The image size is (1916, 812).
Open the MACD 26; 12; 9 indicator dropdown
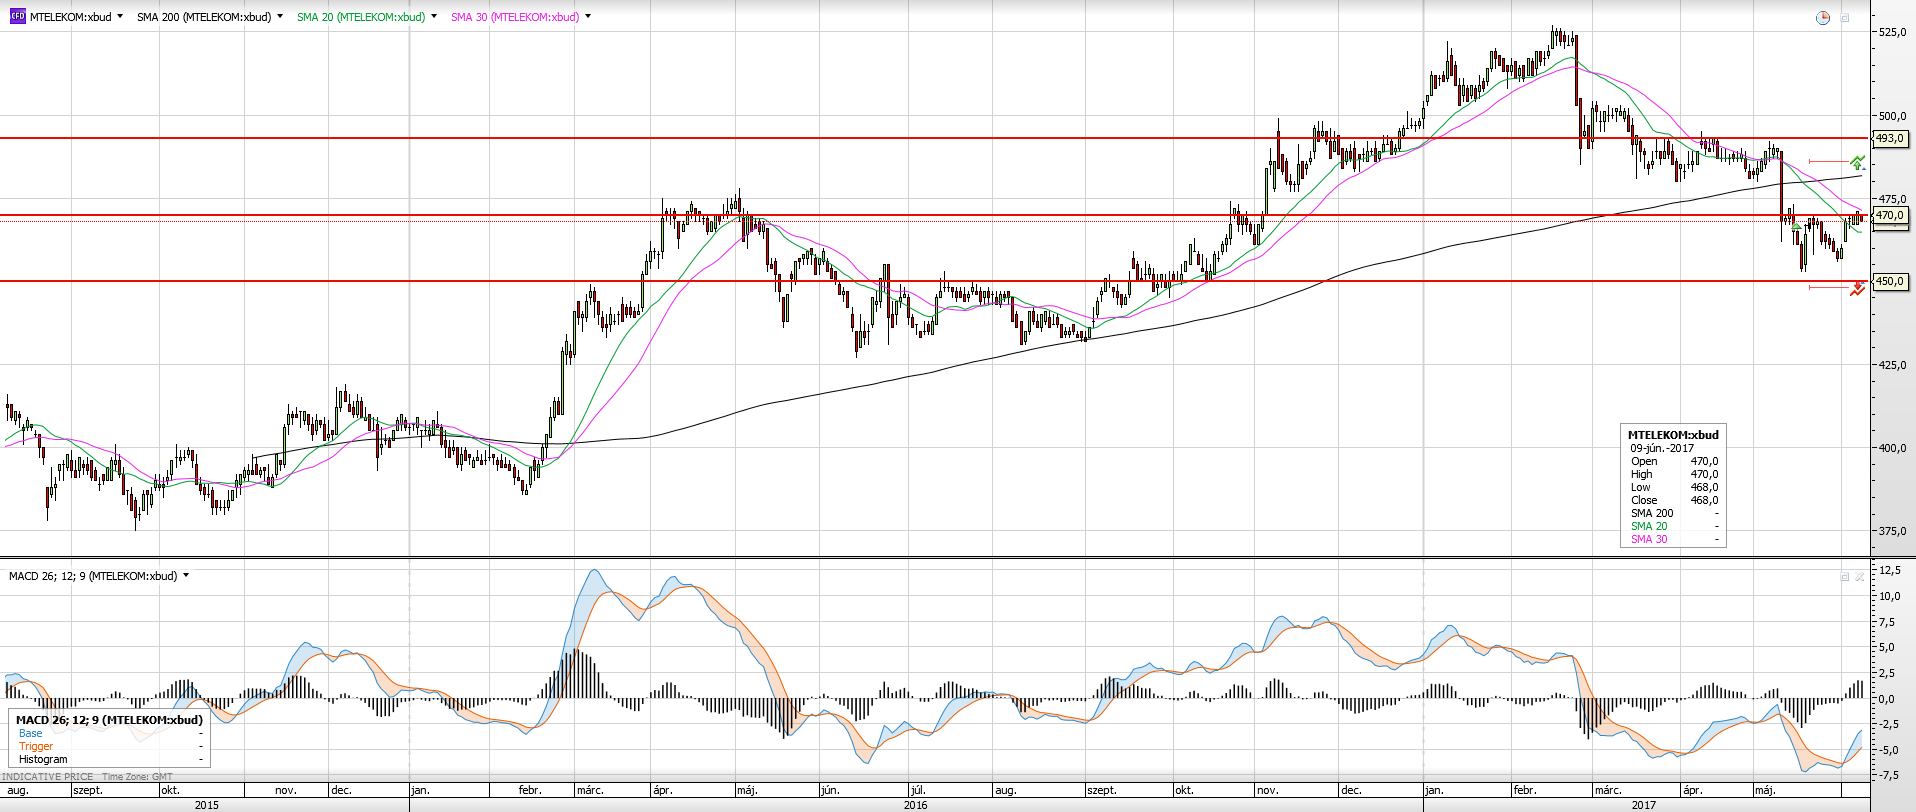(186, 576)
